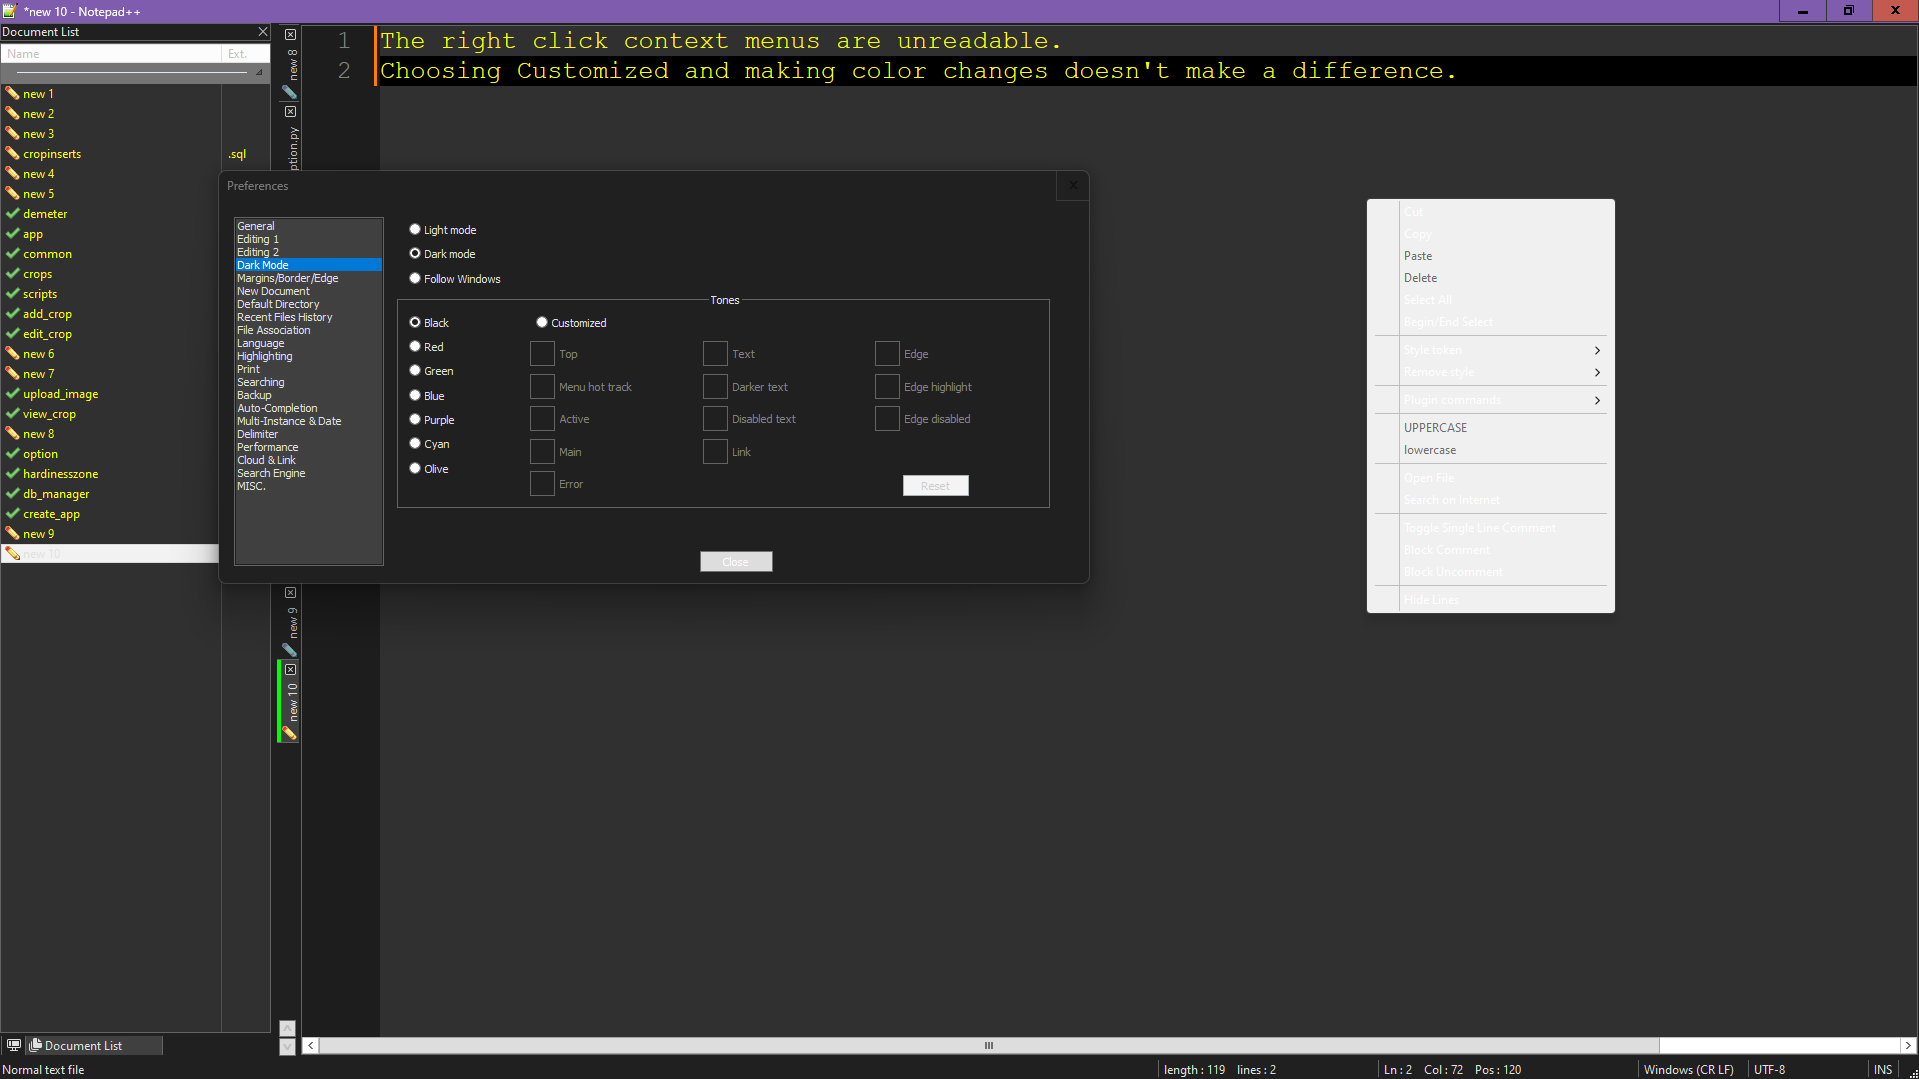Pick the Edge highlight color swatch
1919x1079 pixels.
coord(887,387)
